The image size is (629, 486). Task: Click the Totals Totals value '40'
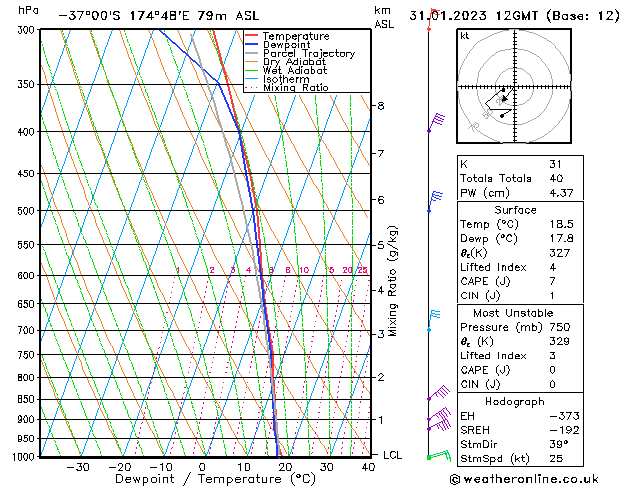tap(556, 178)
